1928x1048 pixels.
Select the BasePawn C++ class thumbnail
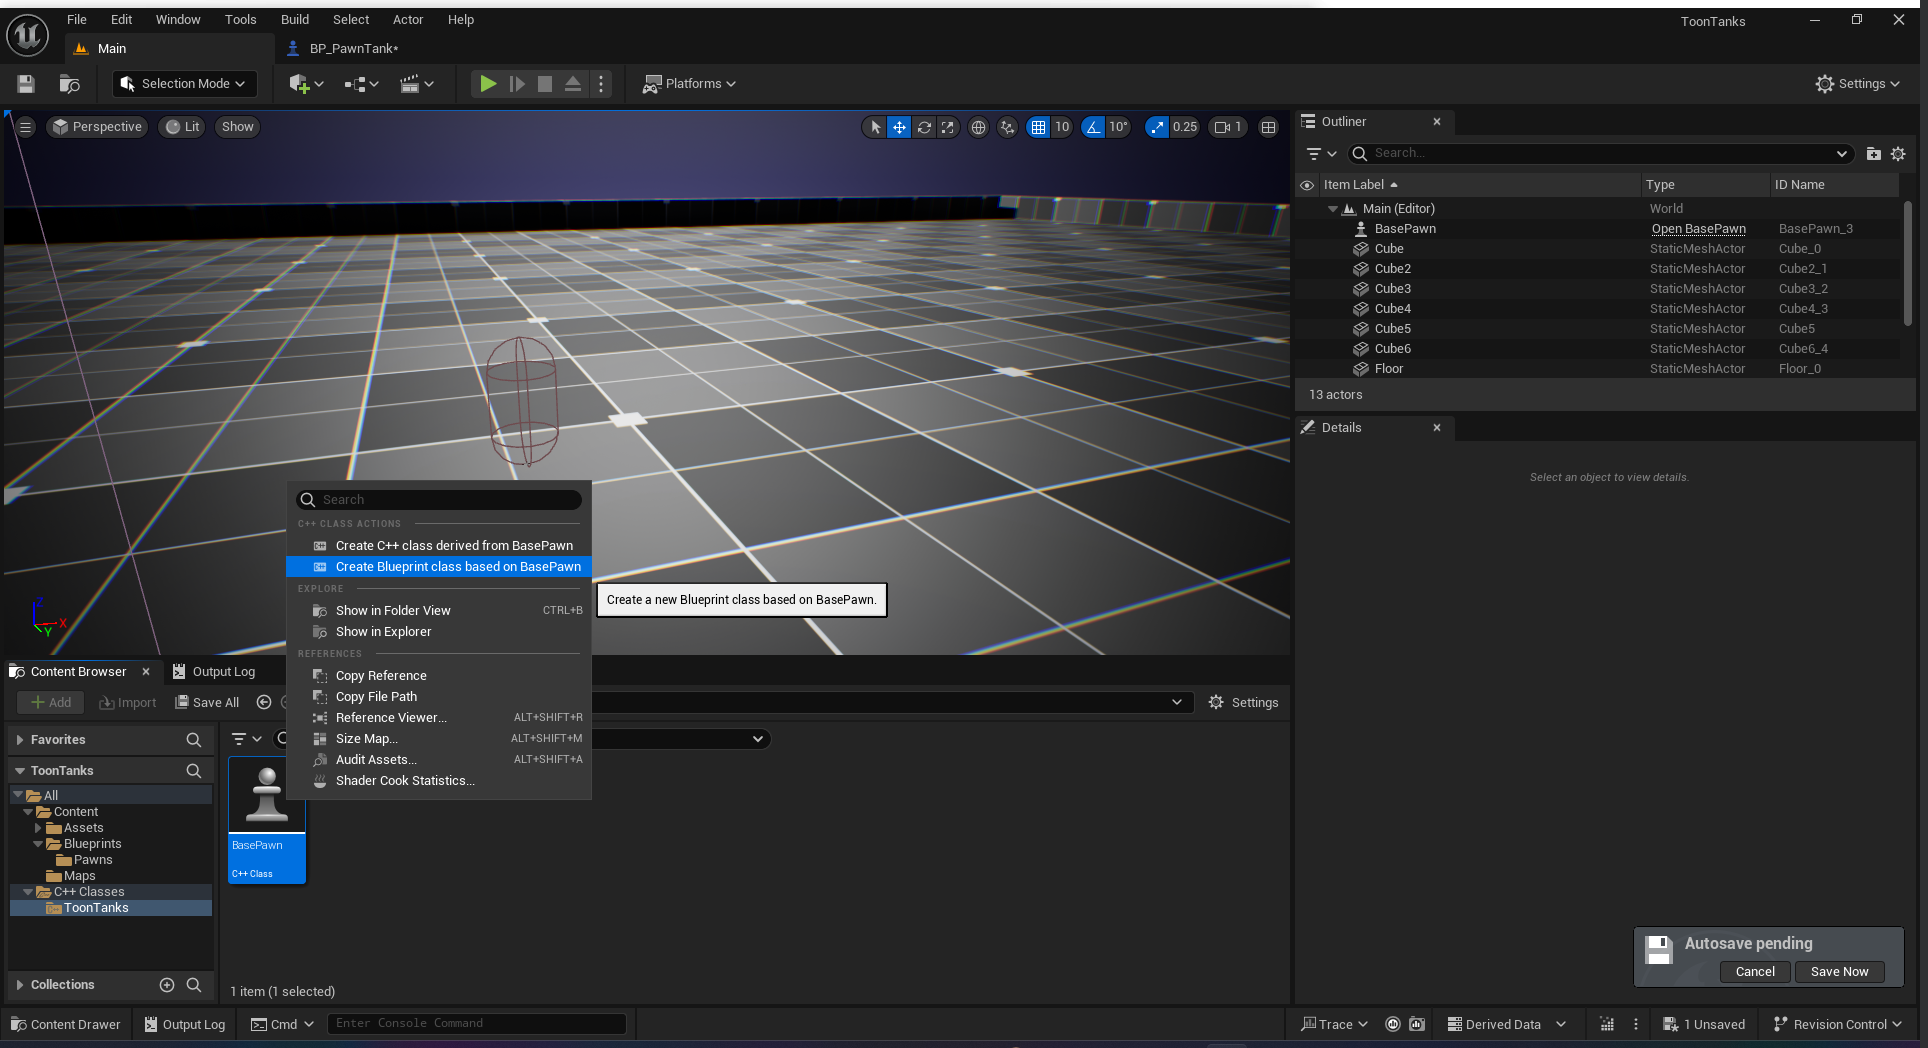(267, 820)
